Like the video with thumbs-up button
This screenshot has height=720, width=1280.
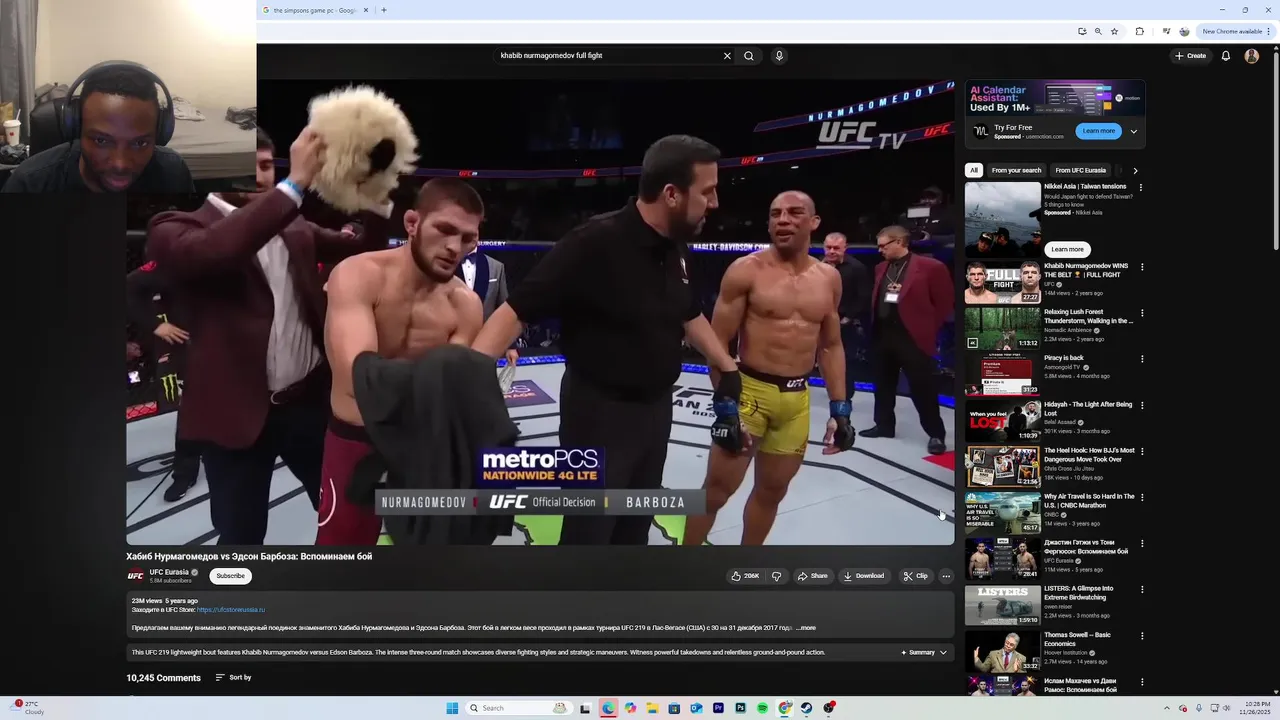click(x=744, y=576)
